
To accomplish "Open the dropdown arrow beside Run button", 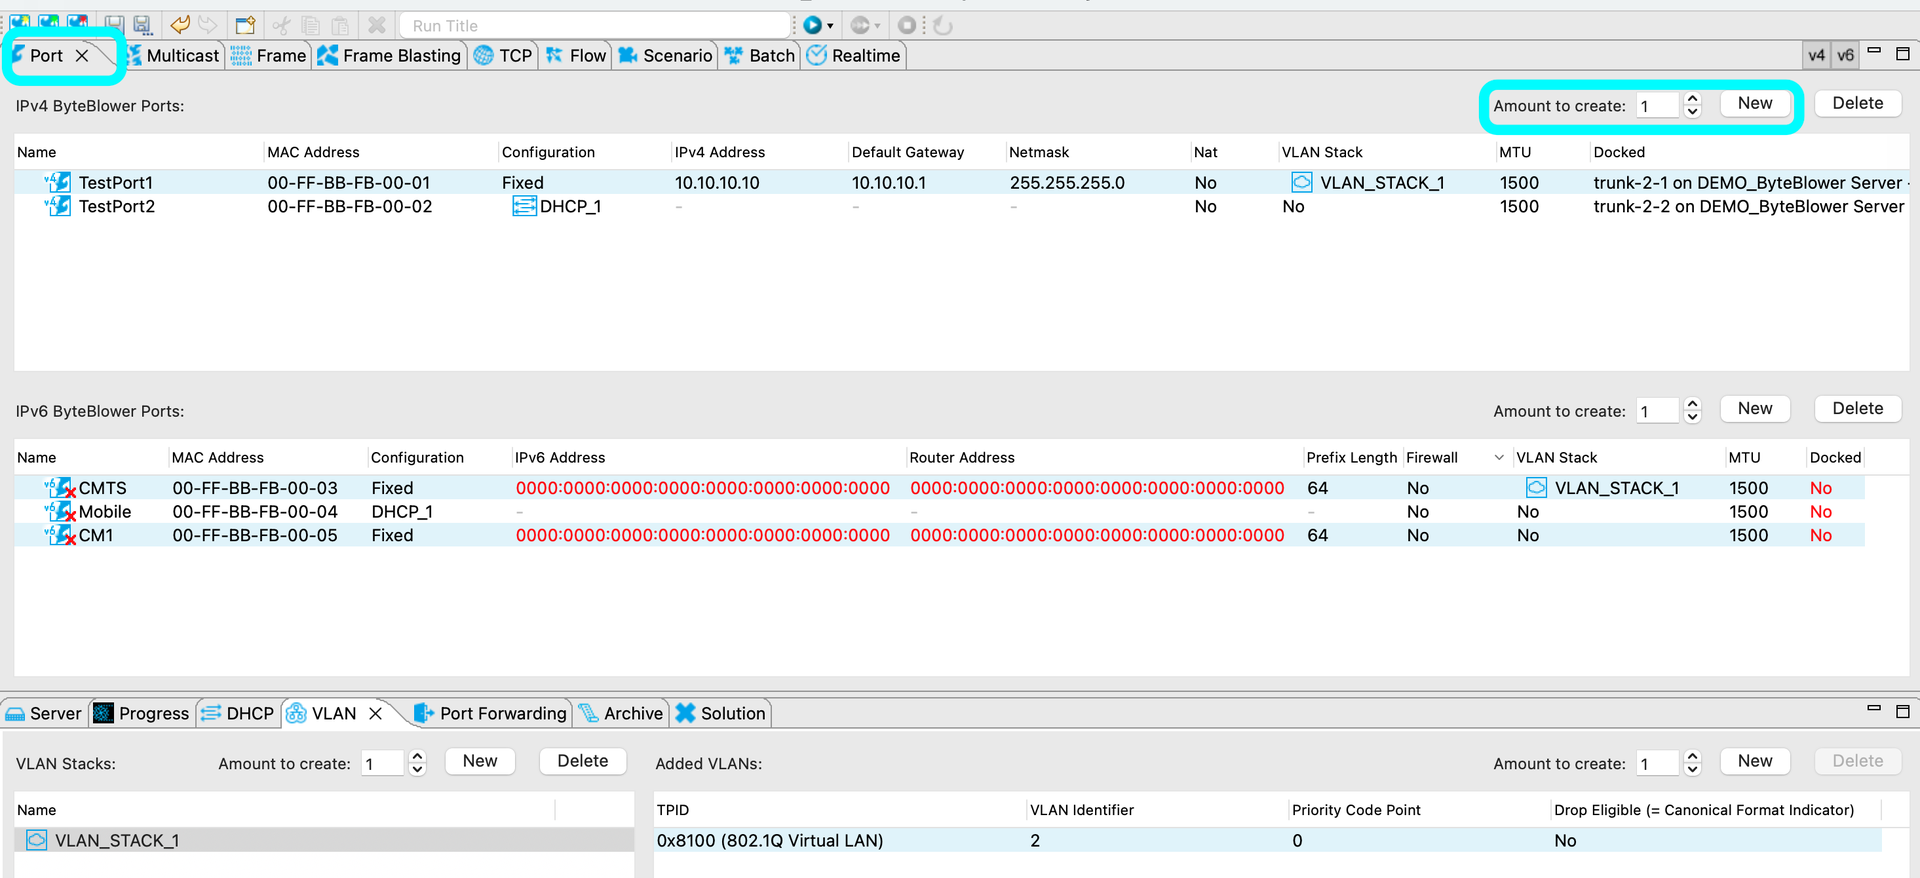I will click(830, 26).
